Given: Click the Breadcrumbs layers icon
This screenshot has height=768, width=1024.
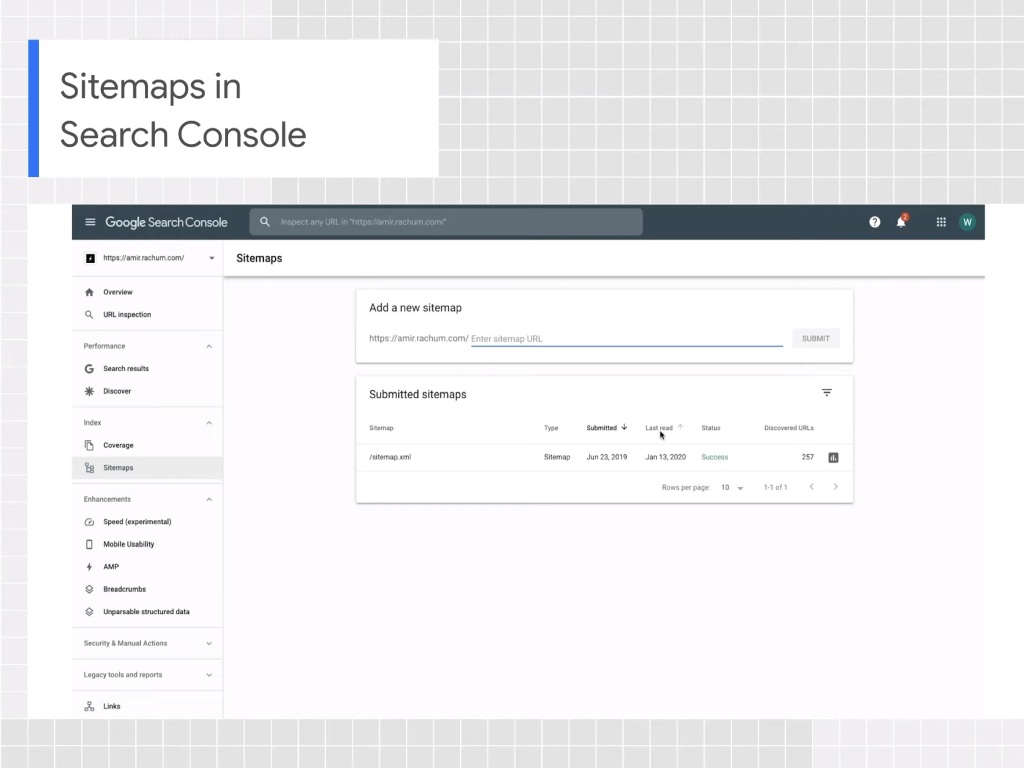Looking at the screenshot, I should 89,589.
